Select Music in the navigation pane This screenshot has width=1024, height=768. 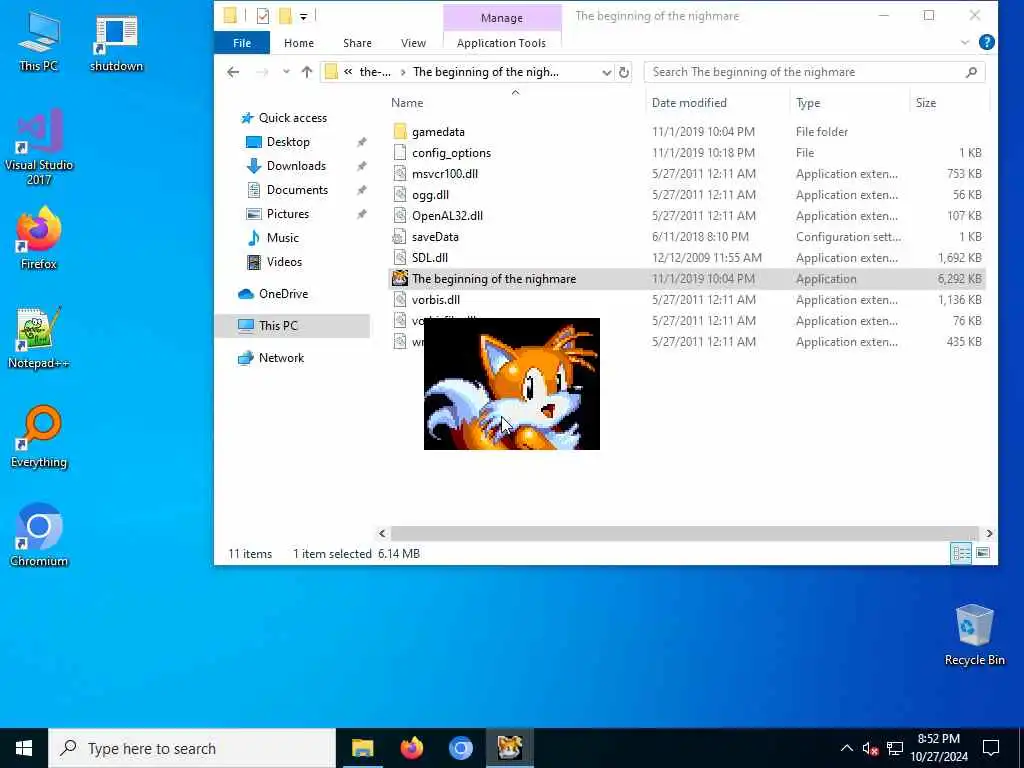(x=282, y=238)
